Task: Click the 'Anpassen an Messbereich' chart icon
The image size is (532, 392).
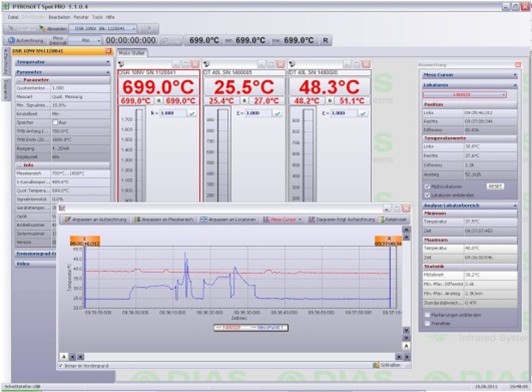Action: pyautogui.click(x=137, y=220)
